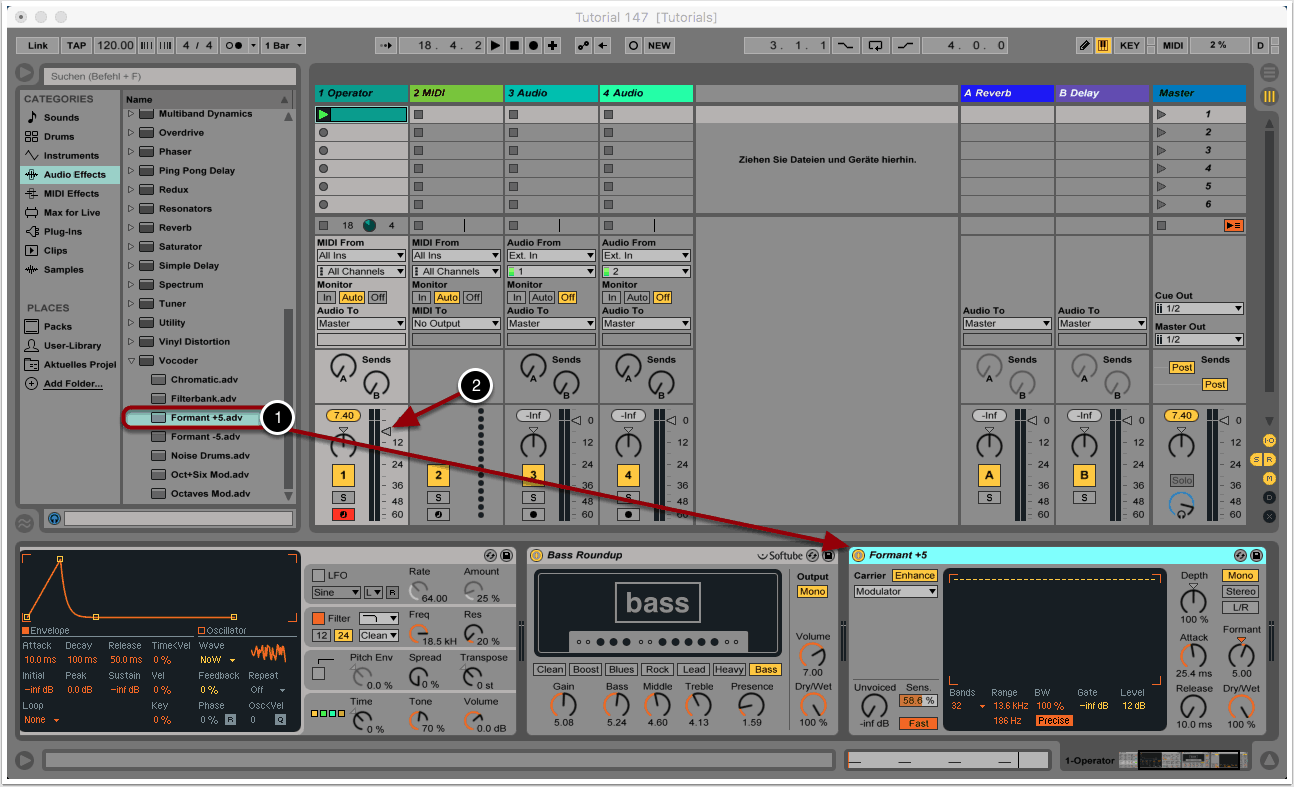Solo track 3 Audio
This screenshot has width=1294, height=787.
[x=533, y=497]
